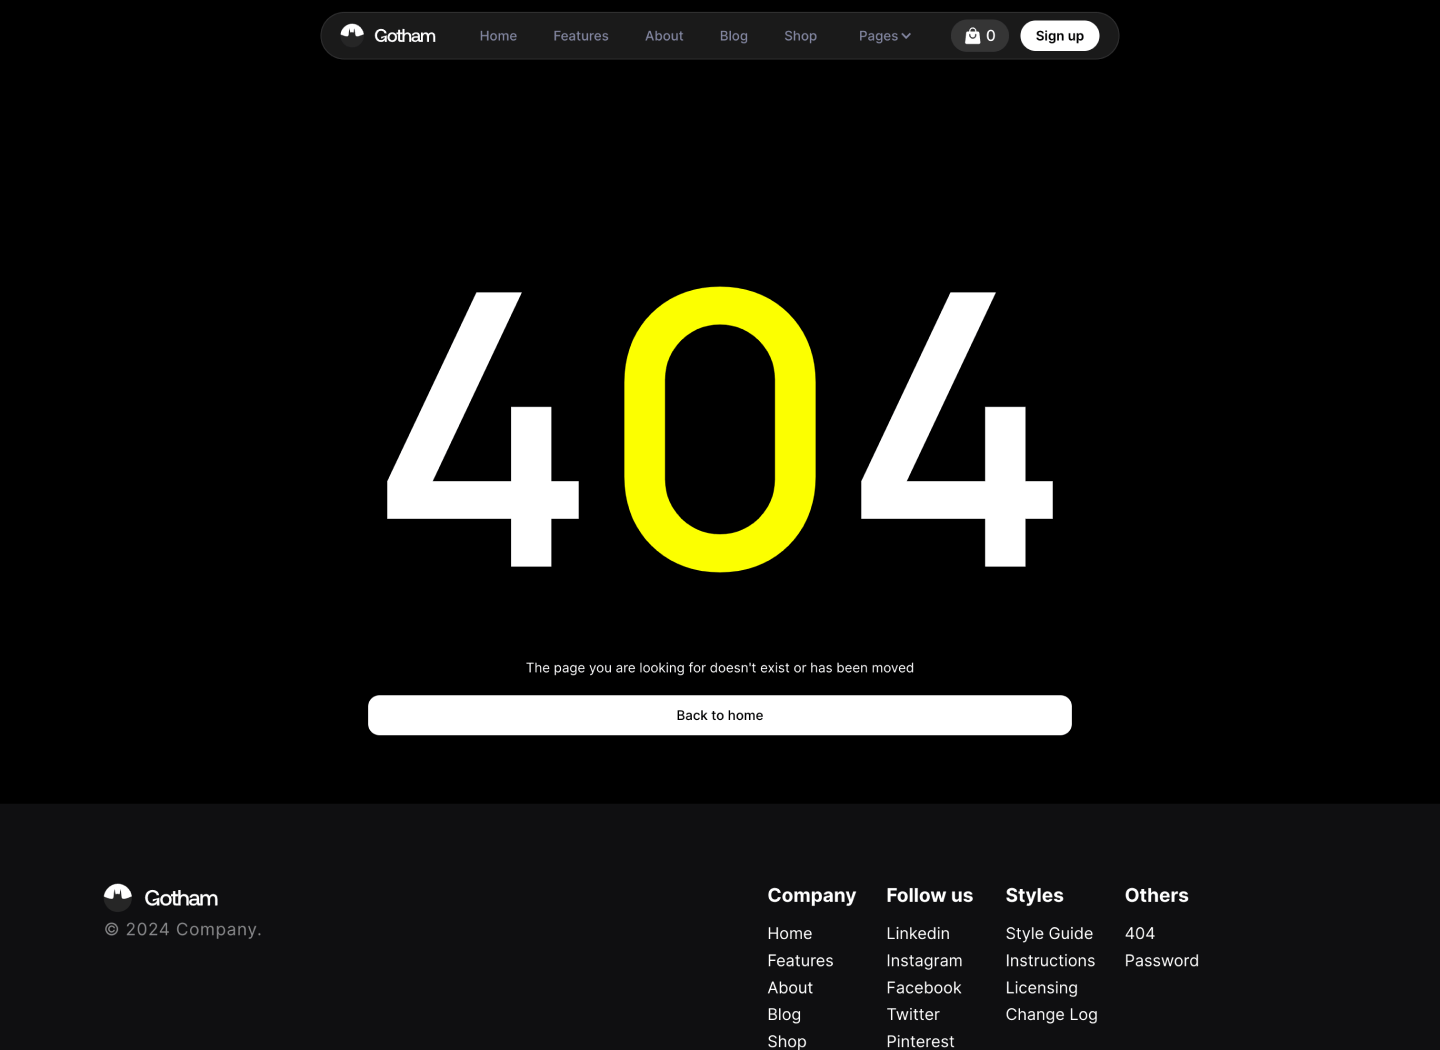Visit the Instagram link under Follow us

point(924,960)
